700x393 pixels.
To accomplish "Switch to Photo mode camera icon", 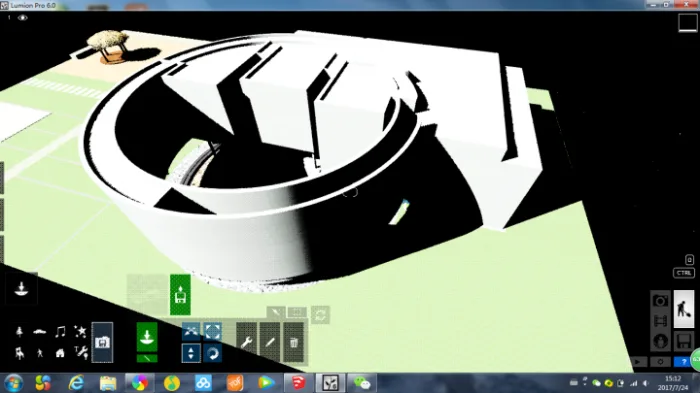I will pyautogui.click(x=660, y=301).
